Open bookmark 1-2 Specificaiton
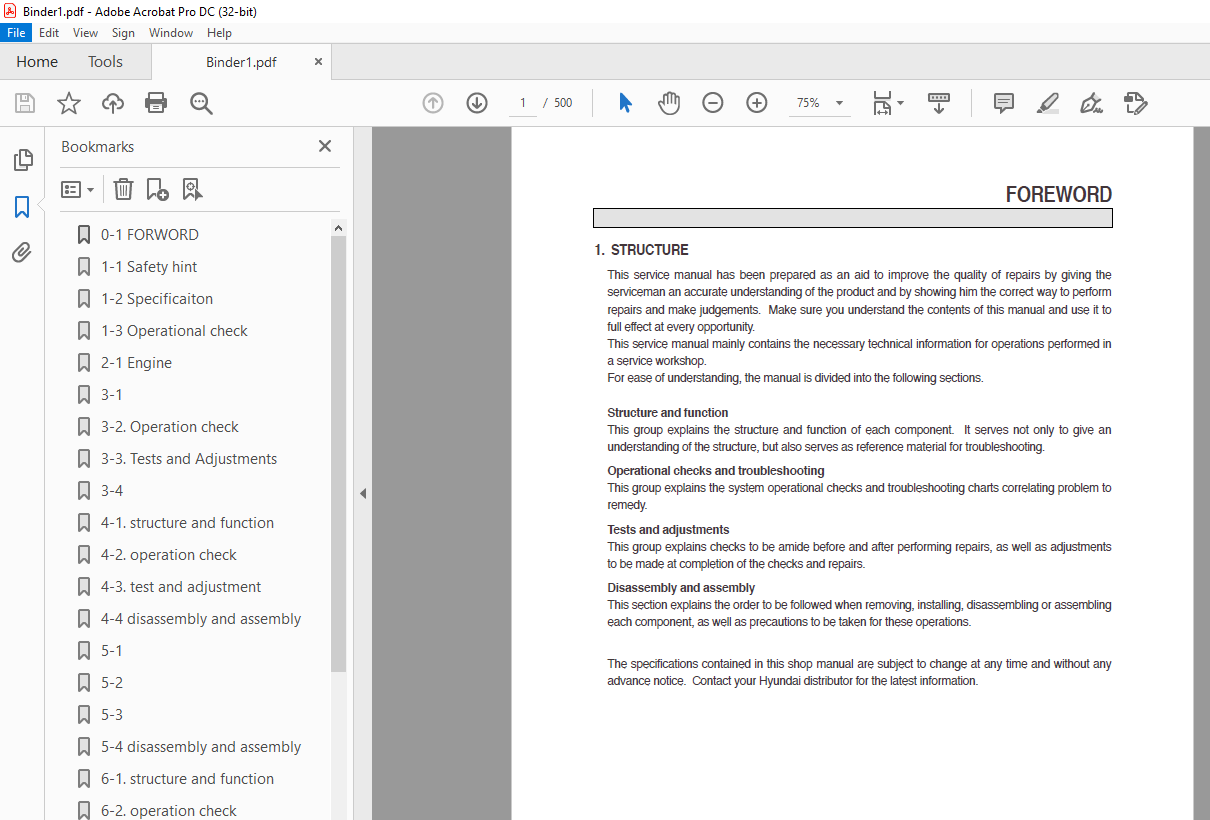Screen dimensions: 1210x820 coord(156,299)
